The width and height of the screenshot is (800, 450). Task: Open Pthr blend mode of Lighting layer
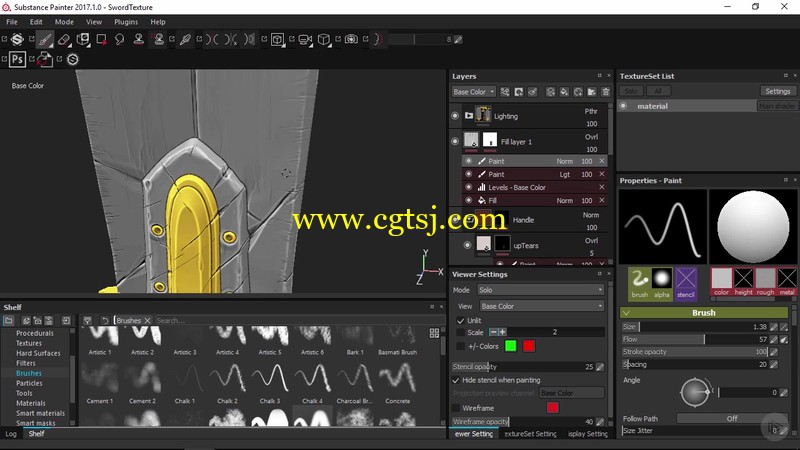[x=591, y=111]
